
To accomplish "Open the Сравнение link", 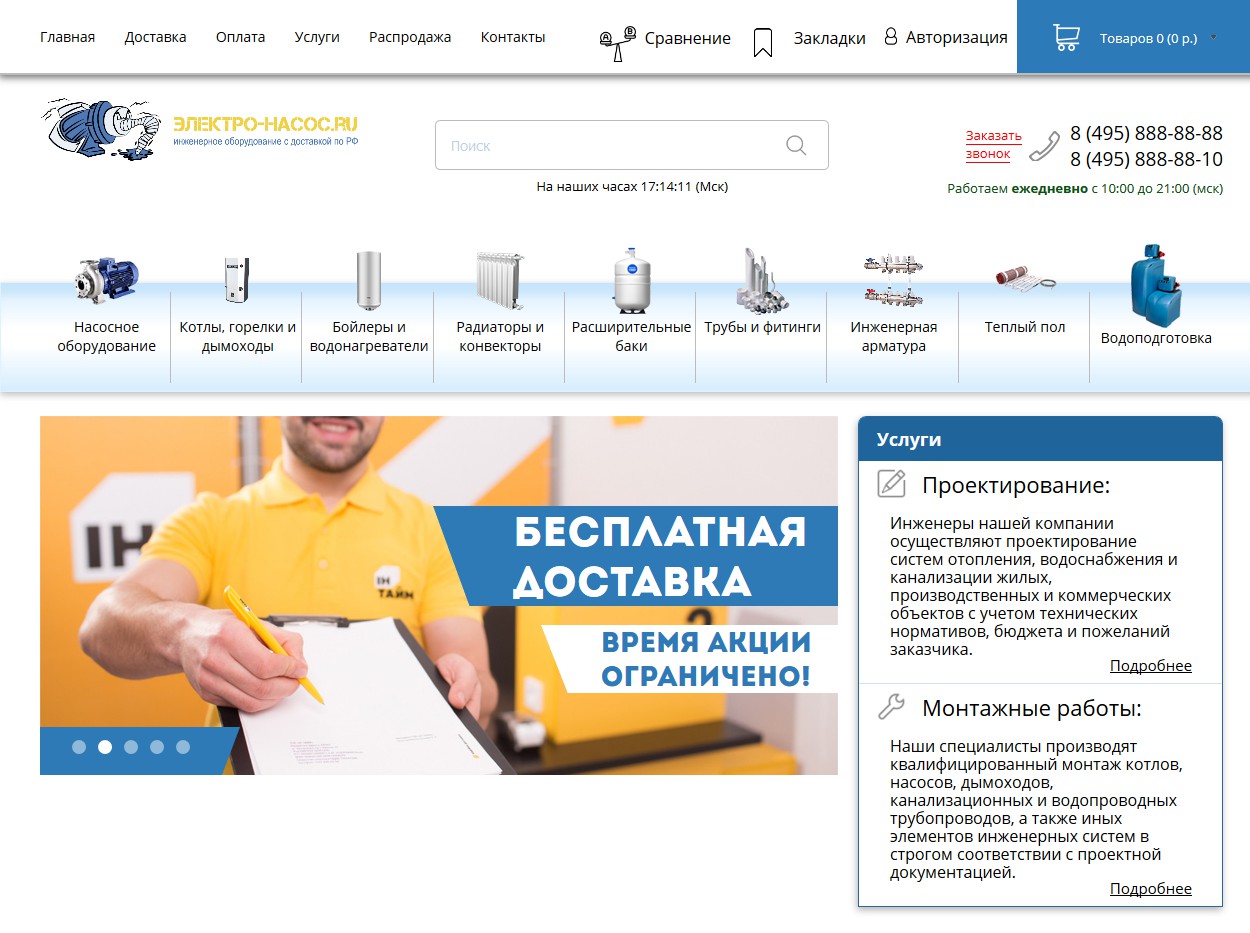I will click(687, 39).
